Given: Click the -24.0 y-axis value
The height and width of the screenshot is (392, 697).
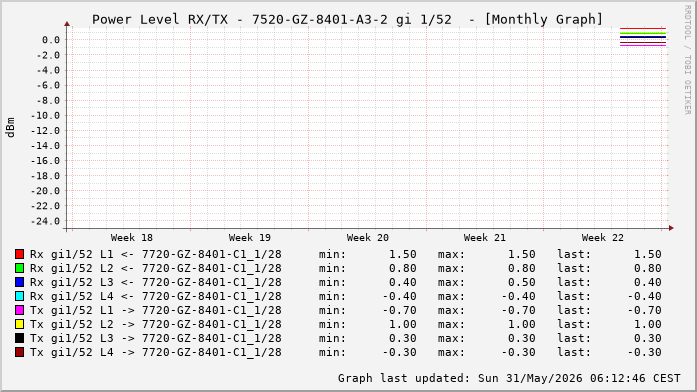Looking at the screenshot, I should click(x=45, y=221).
